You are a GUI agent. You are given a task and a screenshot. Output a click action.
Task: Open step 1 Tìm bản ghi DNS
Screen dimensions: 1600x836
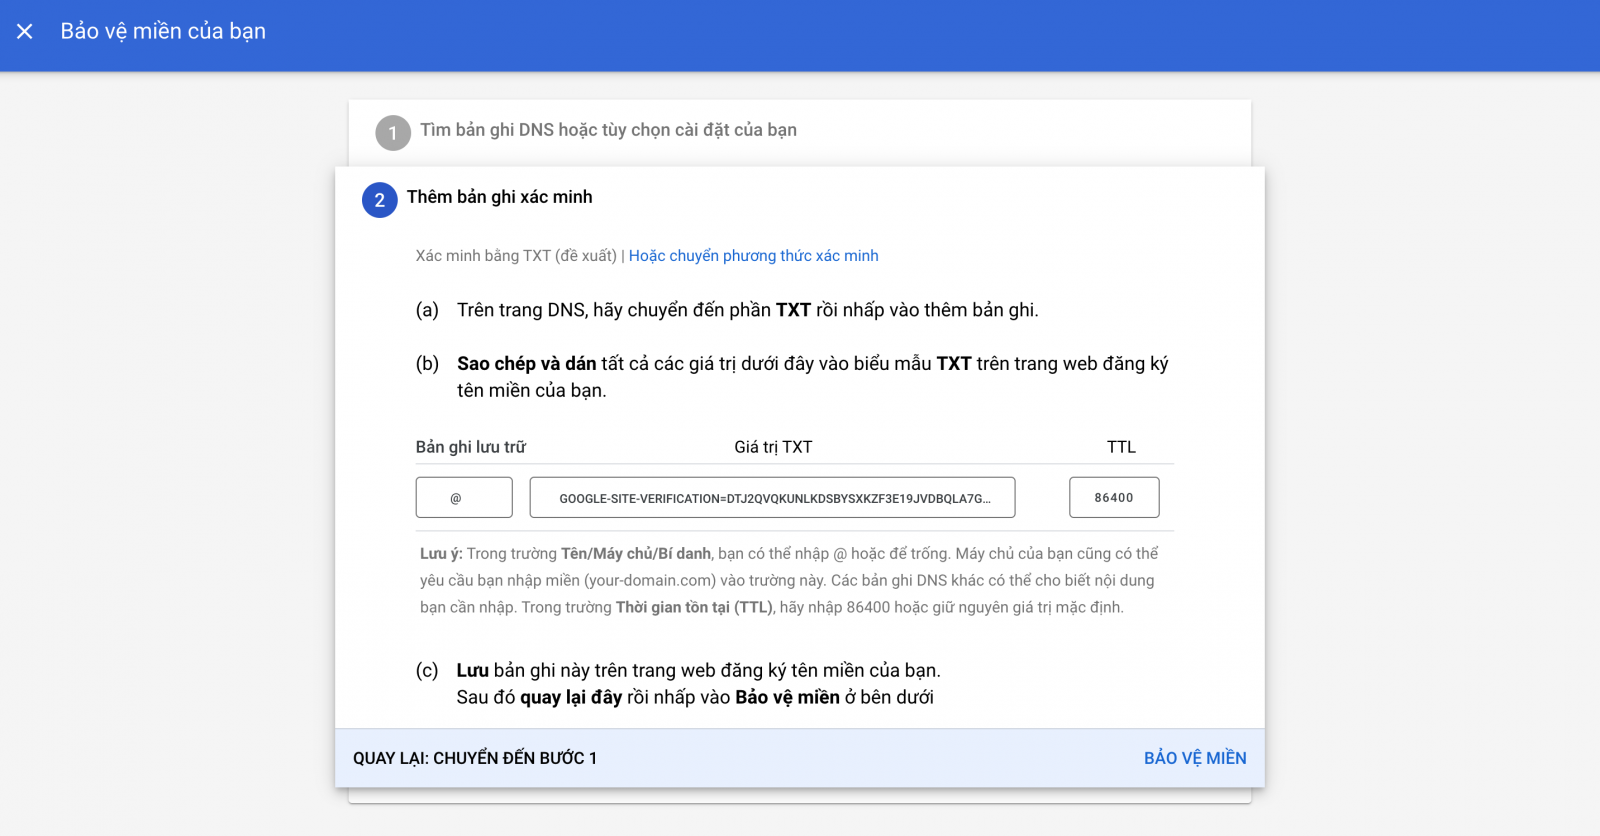[608, 130]
